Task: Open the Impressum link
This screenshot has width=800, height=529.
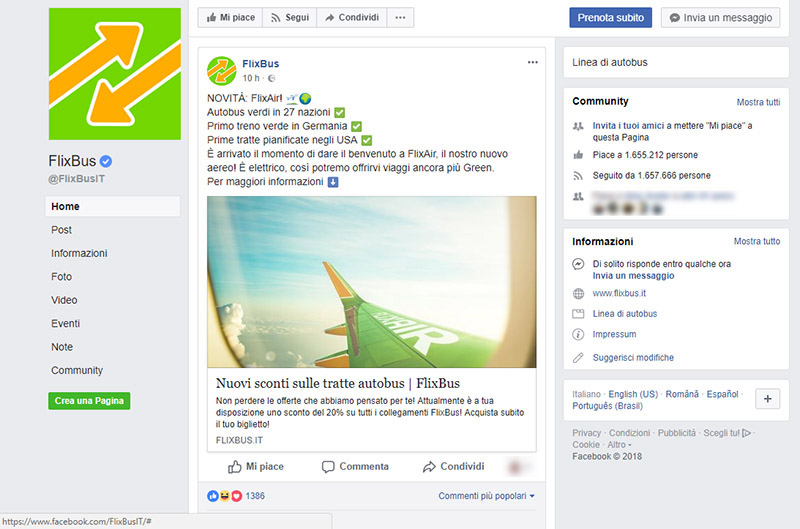Action: tap(614, 334)
